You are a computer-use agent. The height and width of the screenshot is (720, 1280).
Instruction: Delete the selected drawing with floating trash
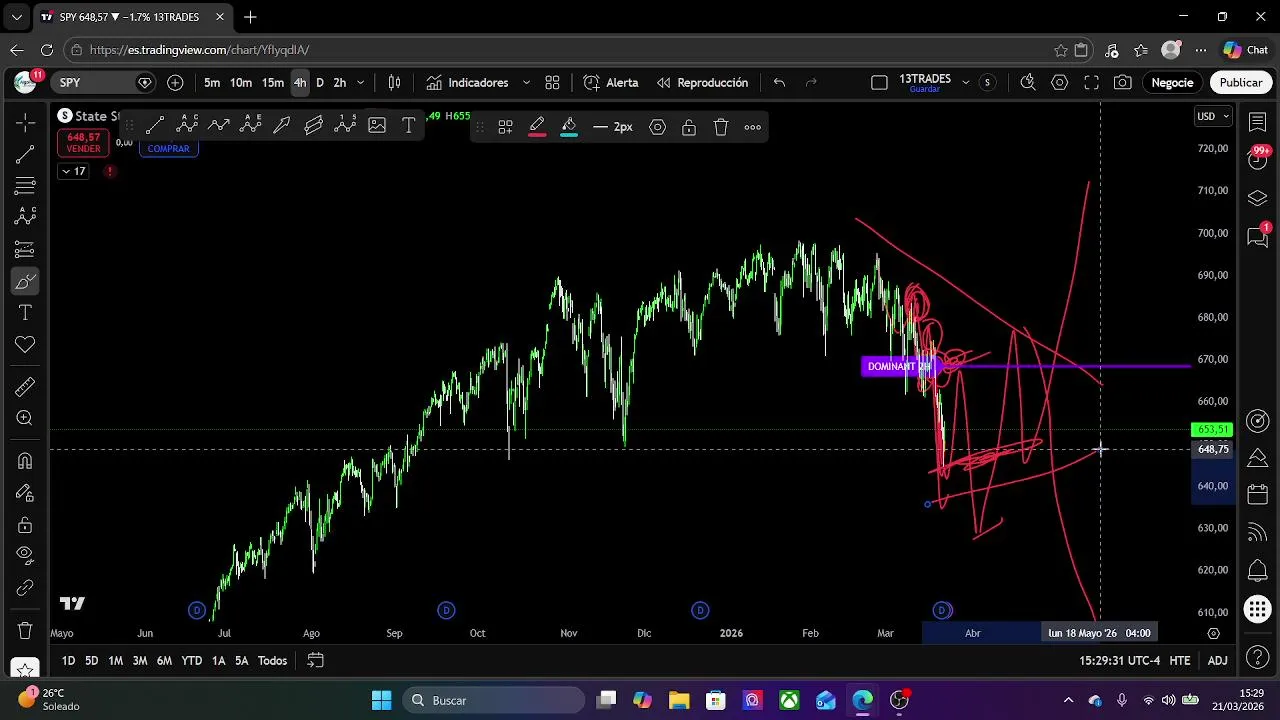coord(721,127)
